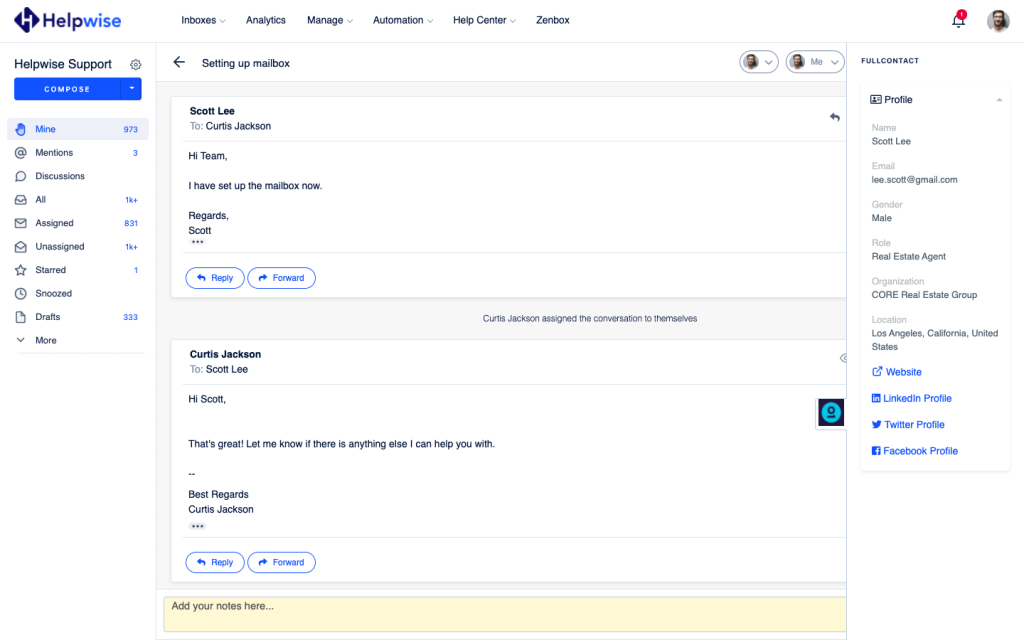Click the three dots under Scott's signature
The width and height of the screenshot is (1024, 640).
pos(197,243)
